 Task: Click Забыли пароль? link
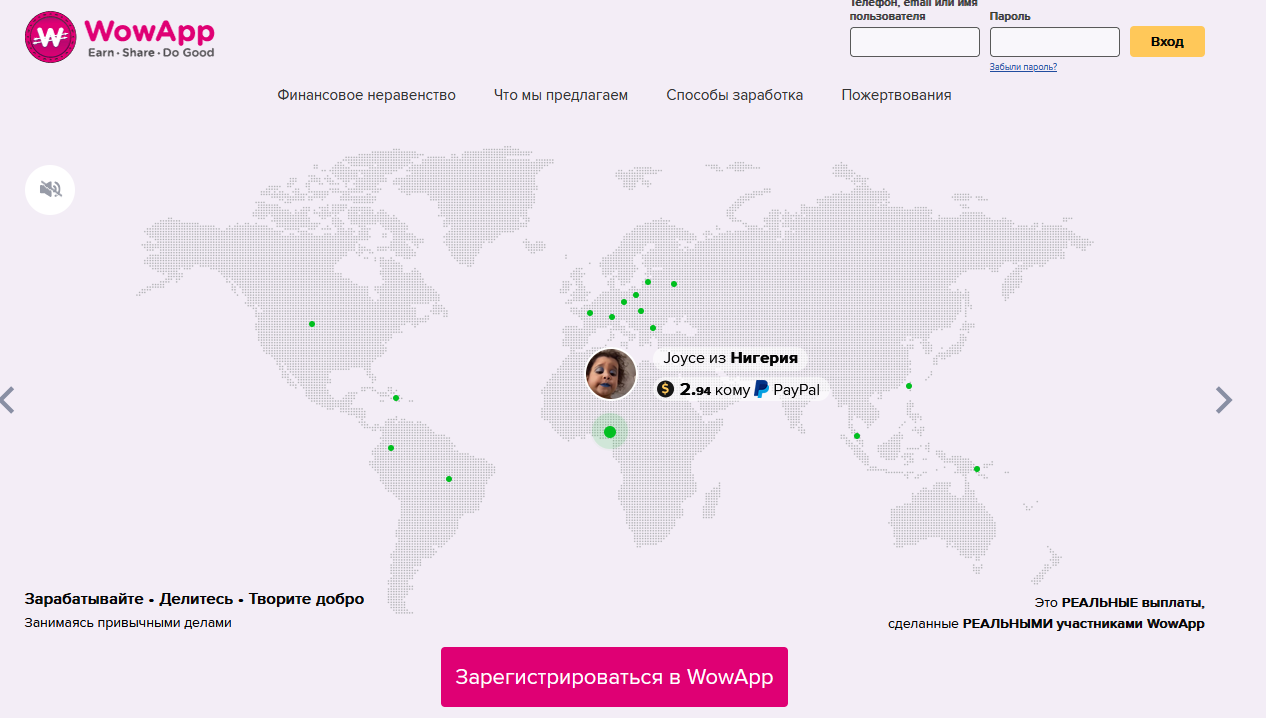tap(1023, 67)
